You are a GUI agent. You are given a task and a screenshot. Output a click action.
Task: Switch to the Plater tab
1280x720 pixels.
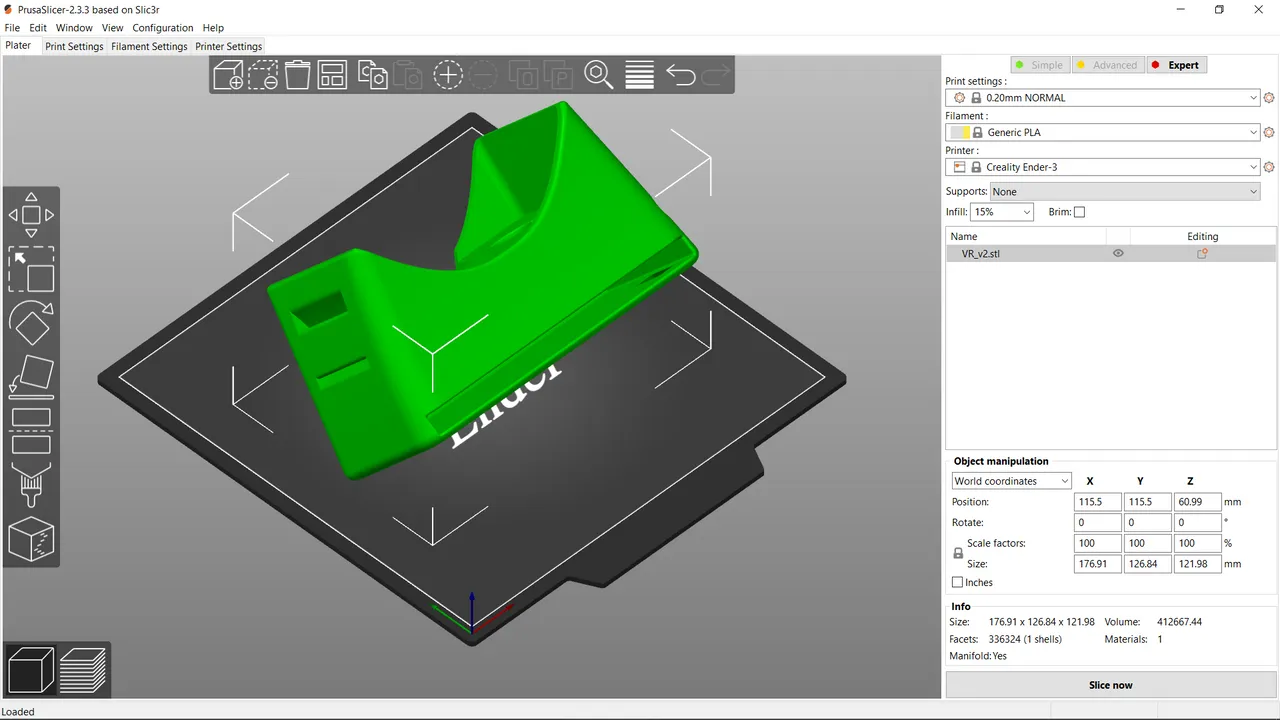point(18,46)
